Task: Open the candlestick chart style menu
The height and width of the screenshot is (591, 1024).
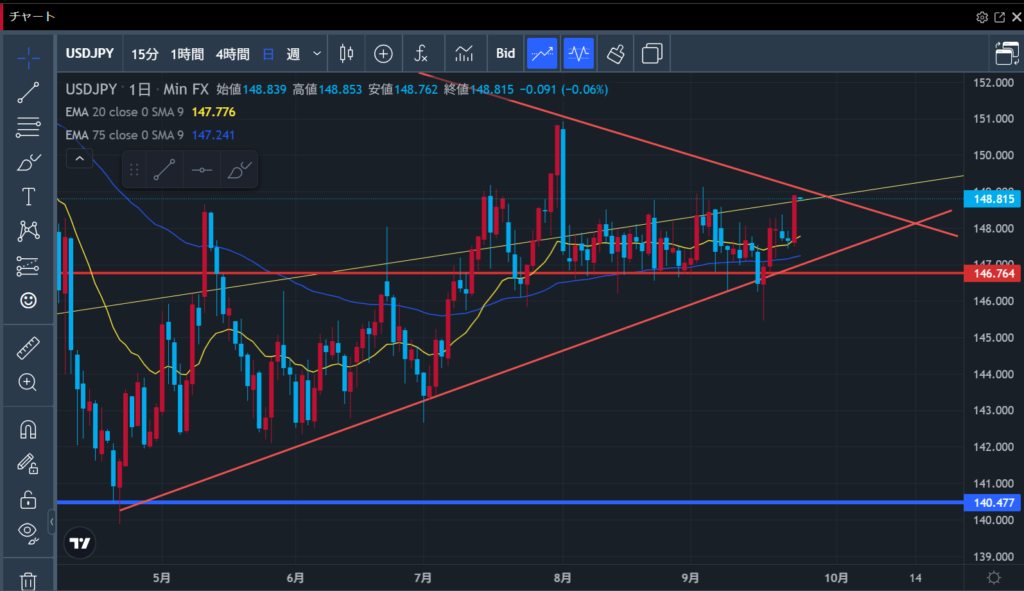Action: coord(347,53)
